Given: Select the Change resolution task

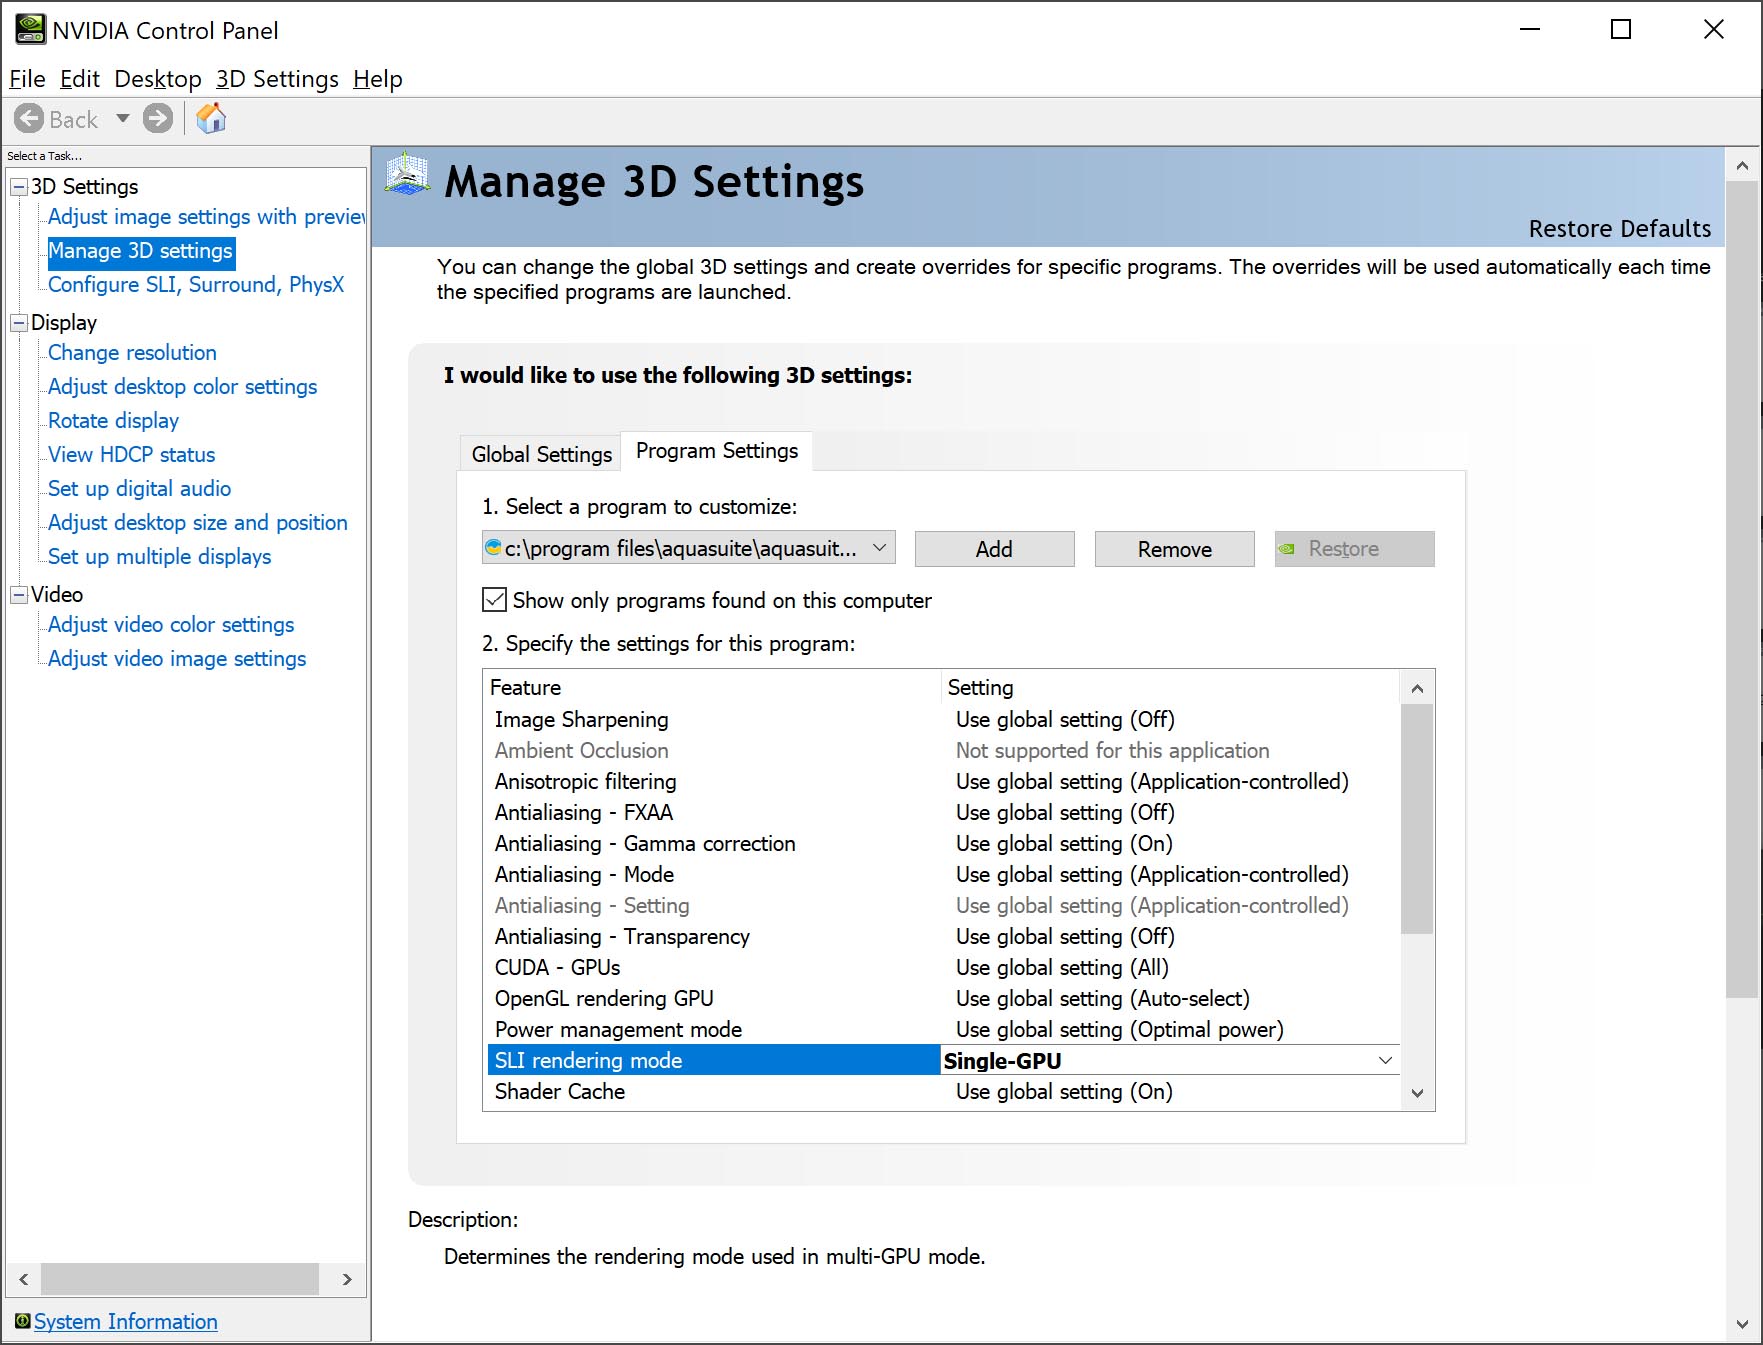Looking at the screenshot, I should 132,353.
